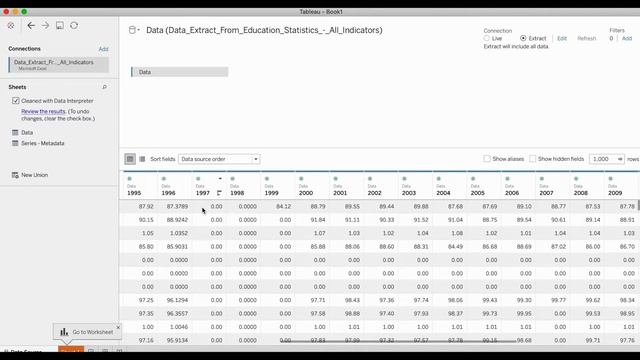The height and width of the screenshot is (360, 640).
Task: Click the Save icon in the toolbar
Action: pyautogui.click(x=60, y=25)
